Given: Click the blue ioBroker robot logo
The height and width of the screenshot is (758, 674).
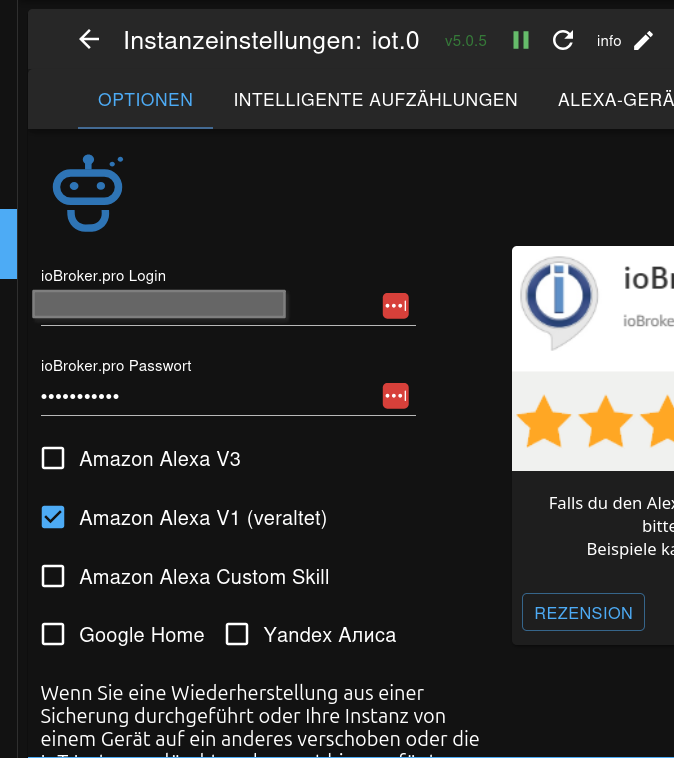Looking at the screenshot, I should pyautogui.click(x=88, y=192).
